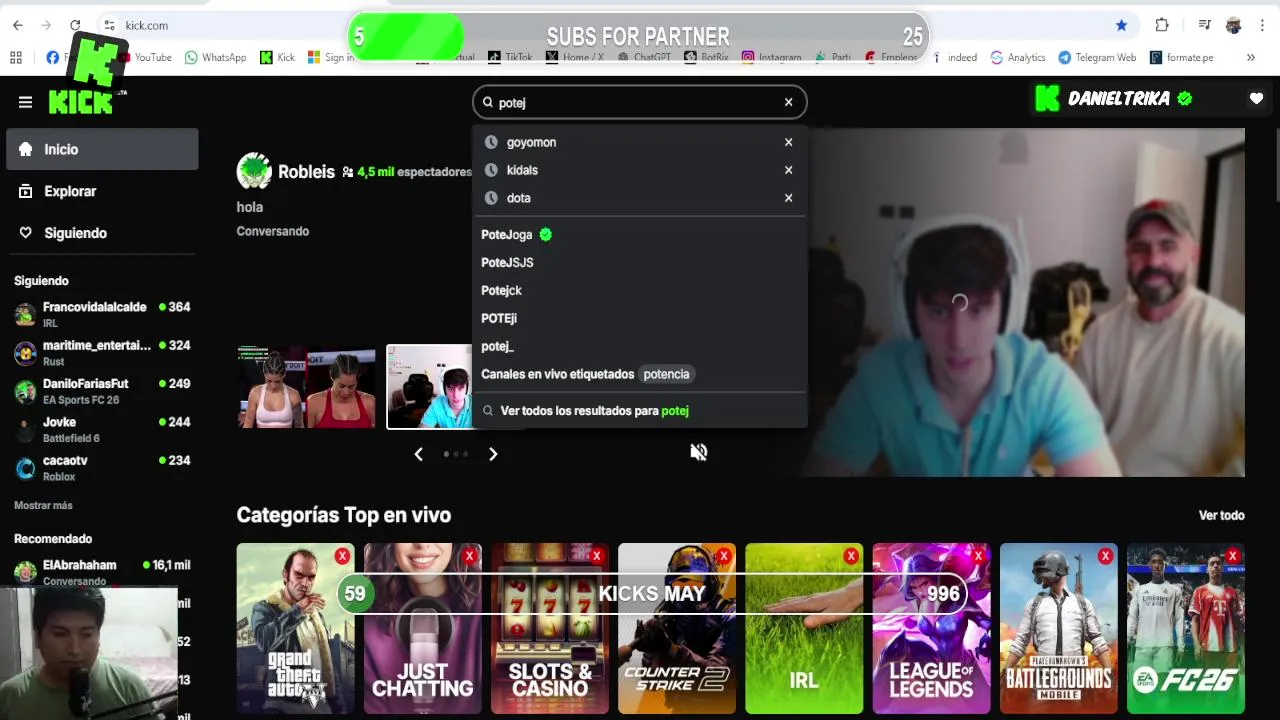Open ElAbrahaham recommended channel
Image resolution: width=1280 pixels, height=720 pixels.
coord(102,572)
